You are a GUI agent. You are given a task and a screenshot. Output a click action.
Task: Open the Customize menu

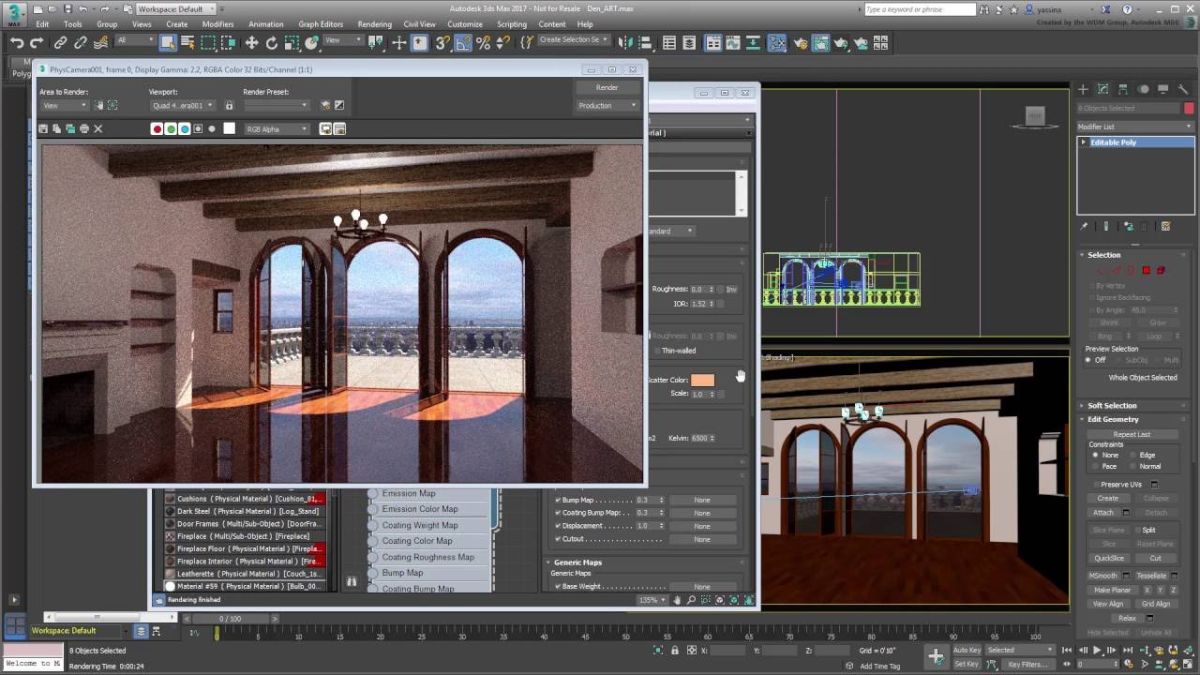[465, 23]
